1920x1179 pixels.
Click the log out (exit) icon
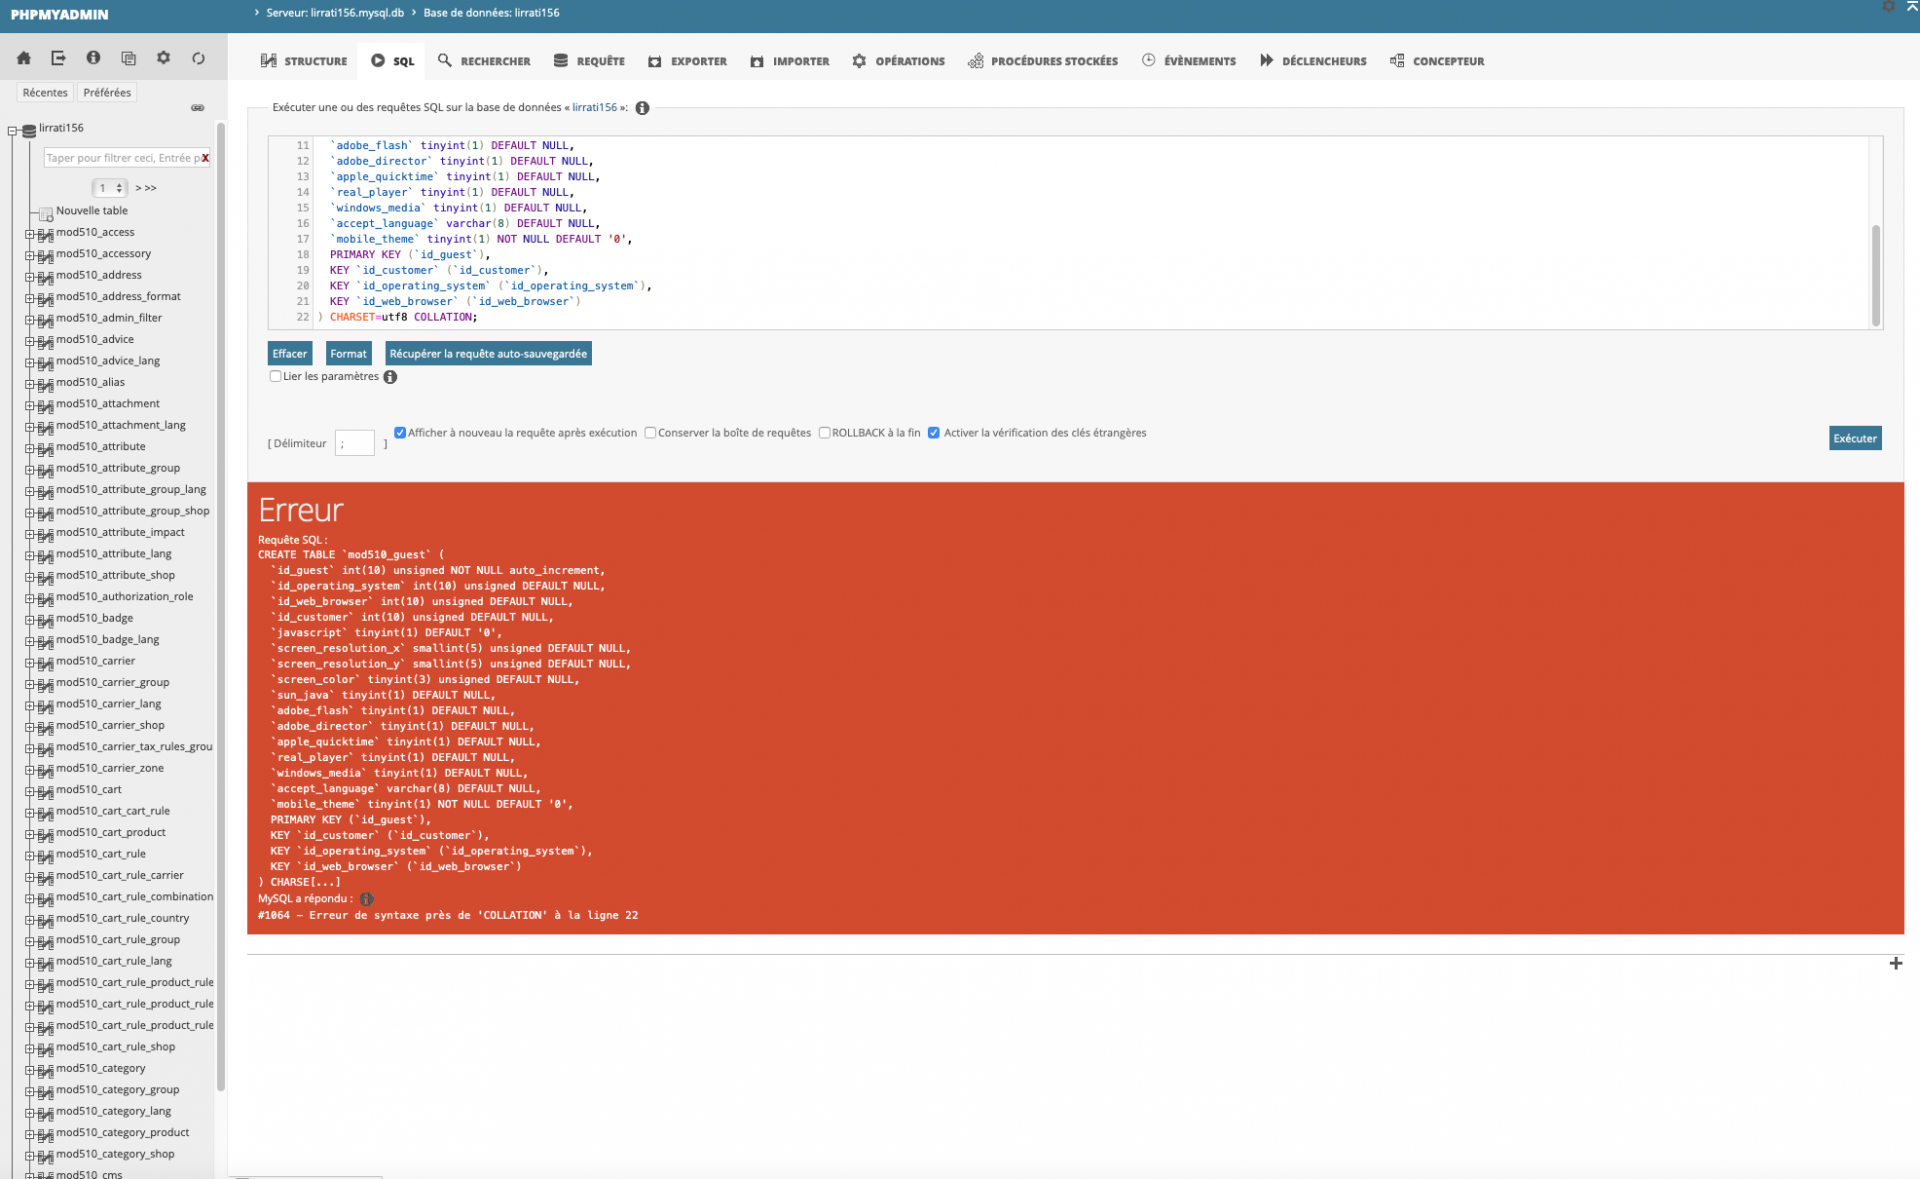pos(58,58)
